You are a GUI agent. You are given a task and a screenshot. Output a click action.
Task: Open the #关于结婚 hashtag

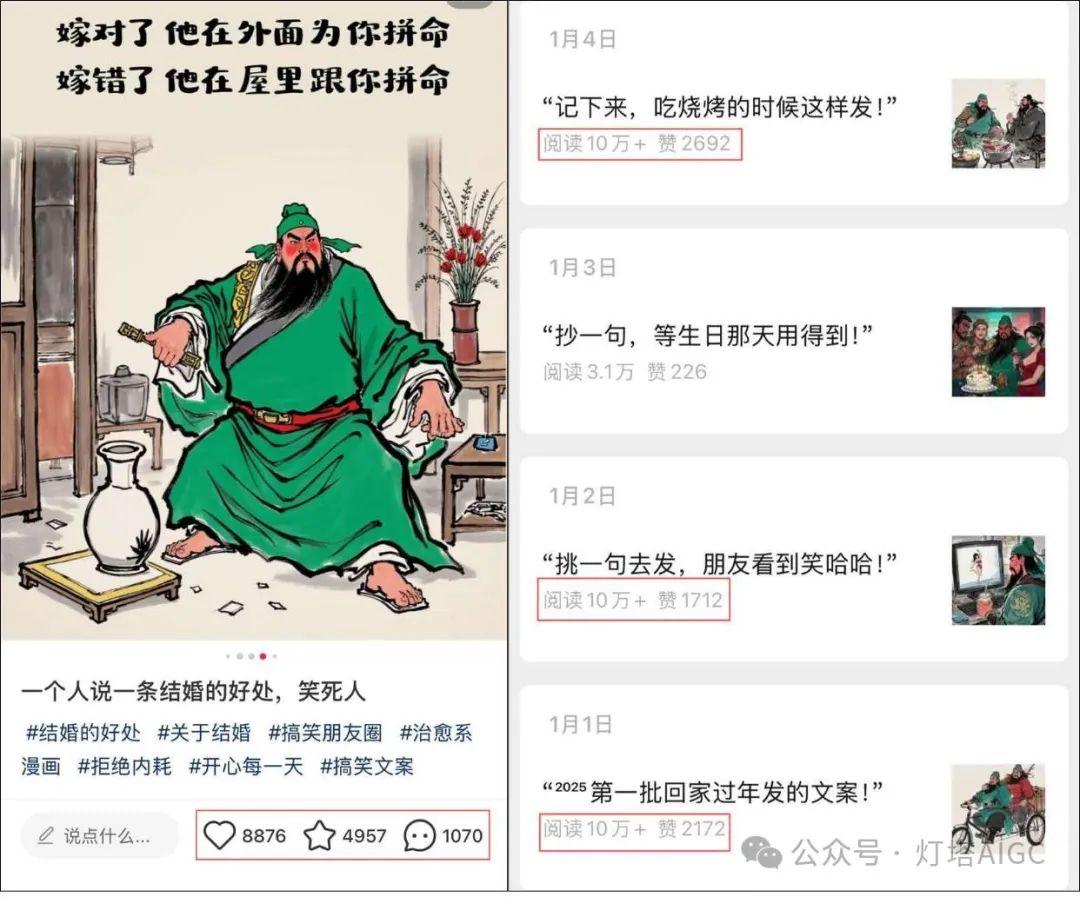click(x=204, y=732)
